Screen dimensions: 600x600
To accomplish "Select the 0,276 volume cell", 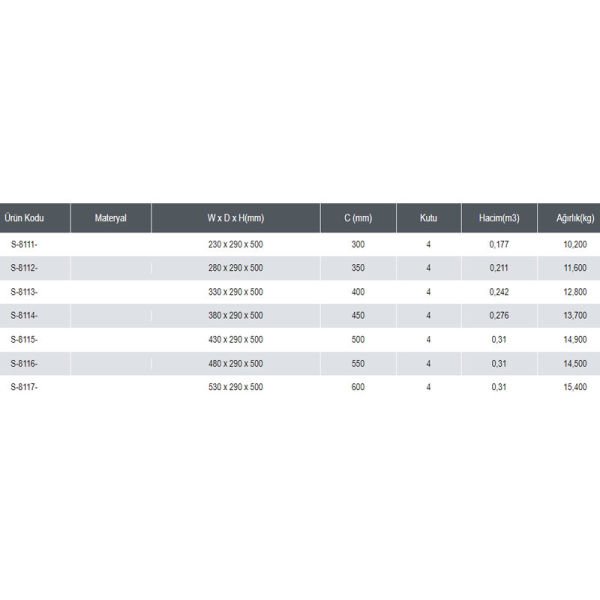I will click(499, 315).
